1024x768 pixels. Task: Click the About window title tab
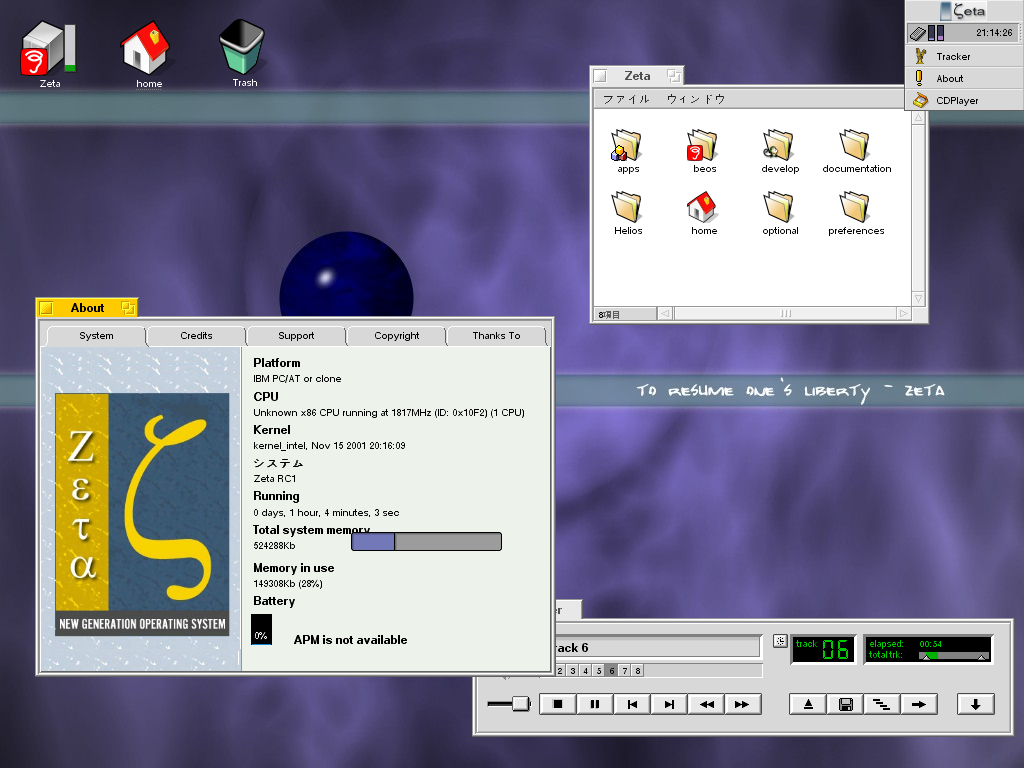point(87,308)
